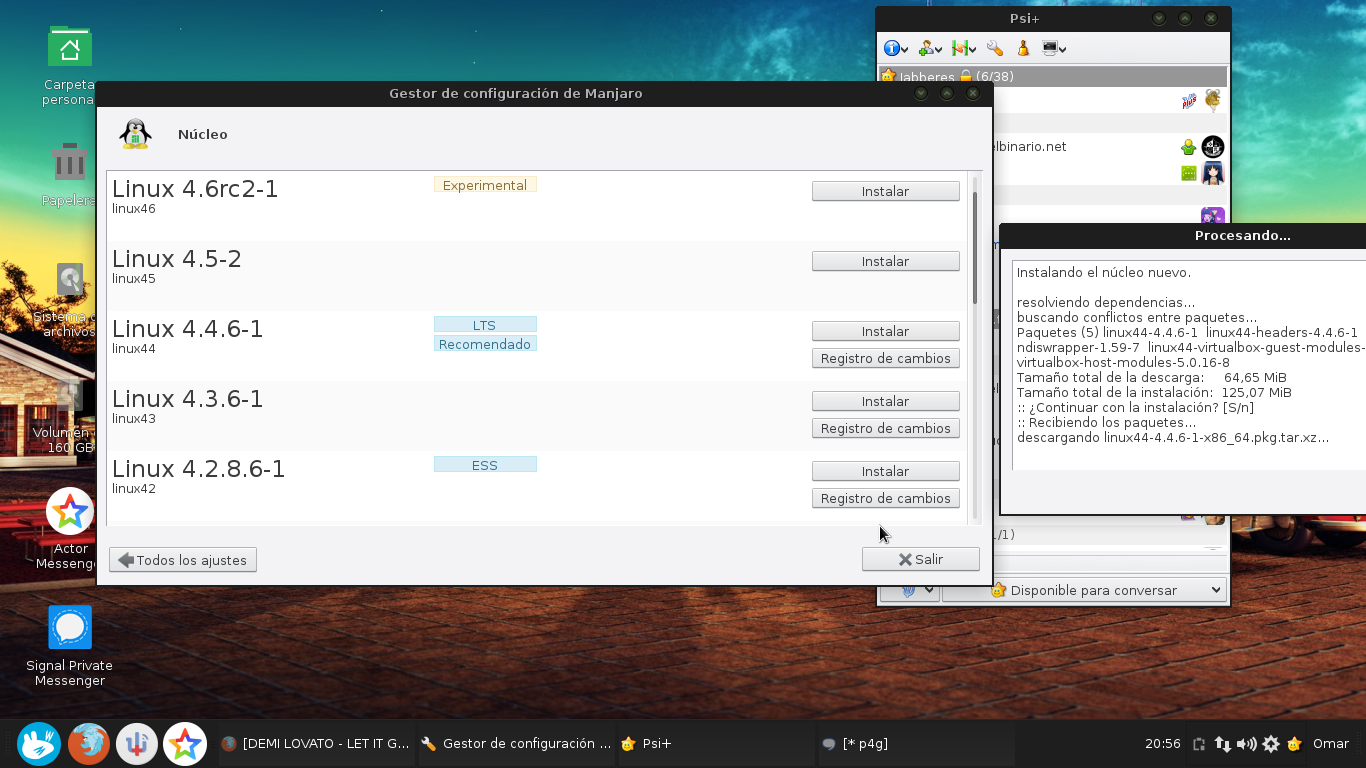The image size is (1366, 768).
Task: Launch Actor Messenger from desktop
Action: 70,530
